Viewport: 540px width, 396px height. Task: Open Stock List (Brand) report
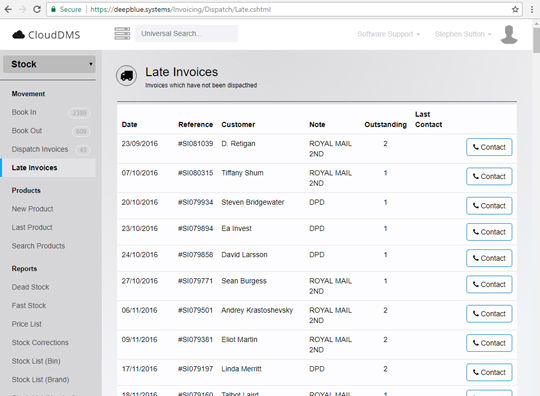[x=40, y=380]
